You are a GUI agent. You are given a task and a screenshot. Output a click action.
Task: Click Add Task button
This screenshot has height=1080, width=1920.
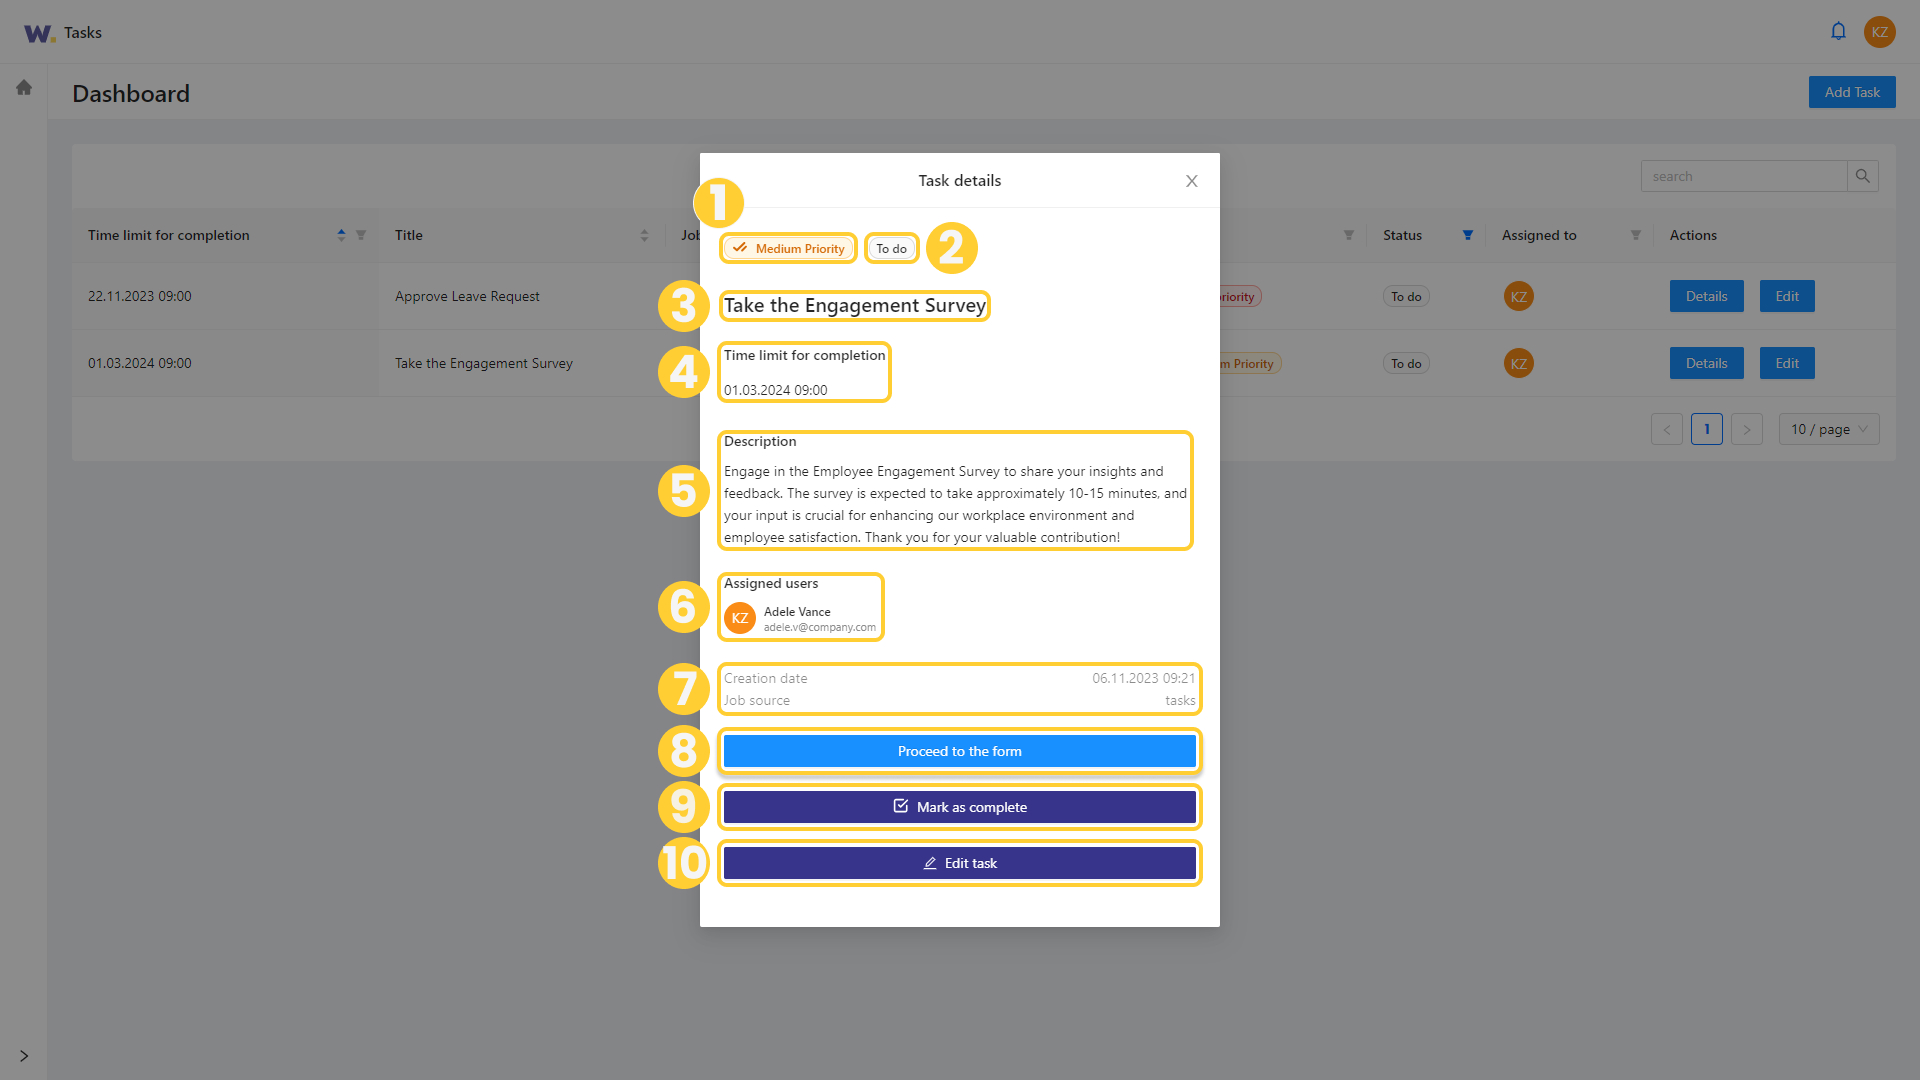[1852, 92]
